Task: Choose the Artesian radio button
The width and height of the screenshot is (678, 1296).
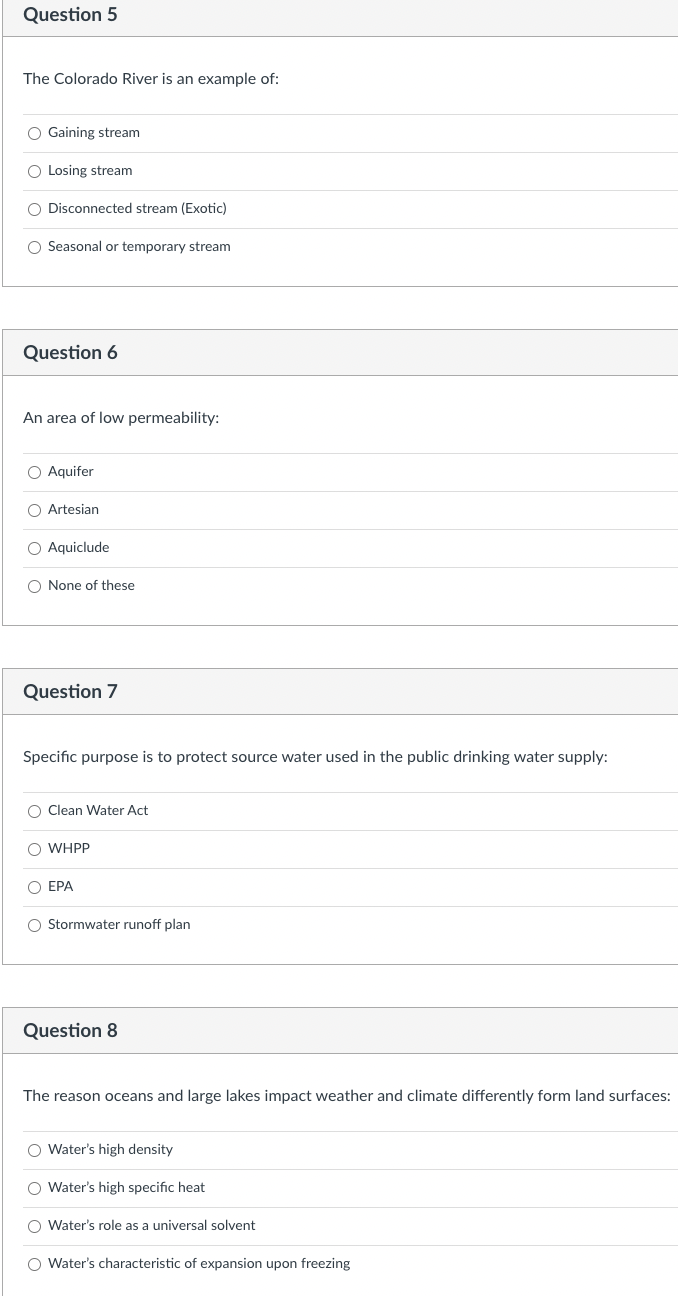Action: 35,510
